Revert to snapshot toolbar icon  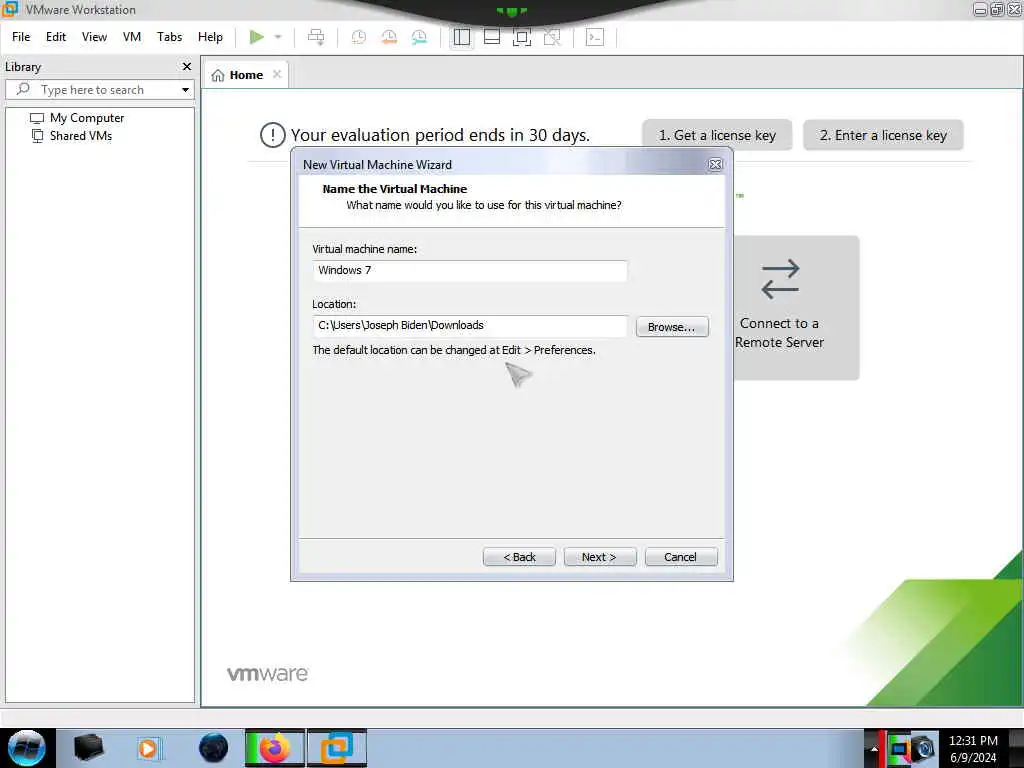click(x=389, y=37)
